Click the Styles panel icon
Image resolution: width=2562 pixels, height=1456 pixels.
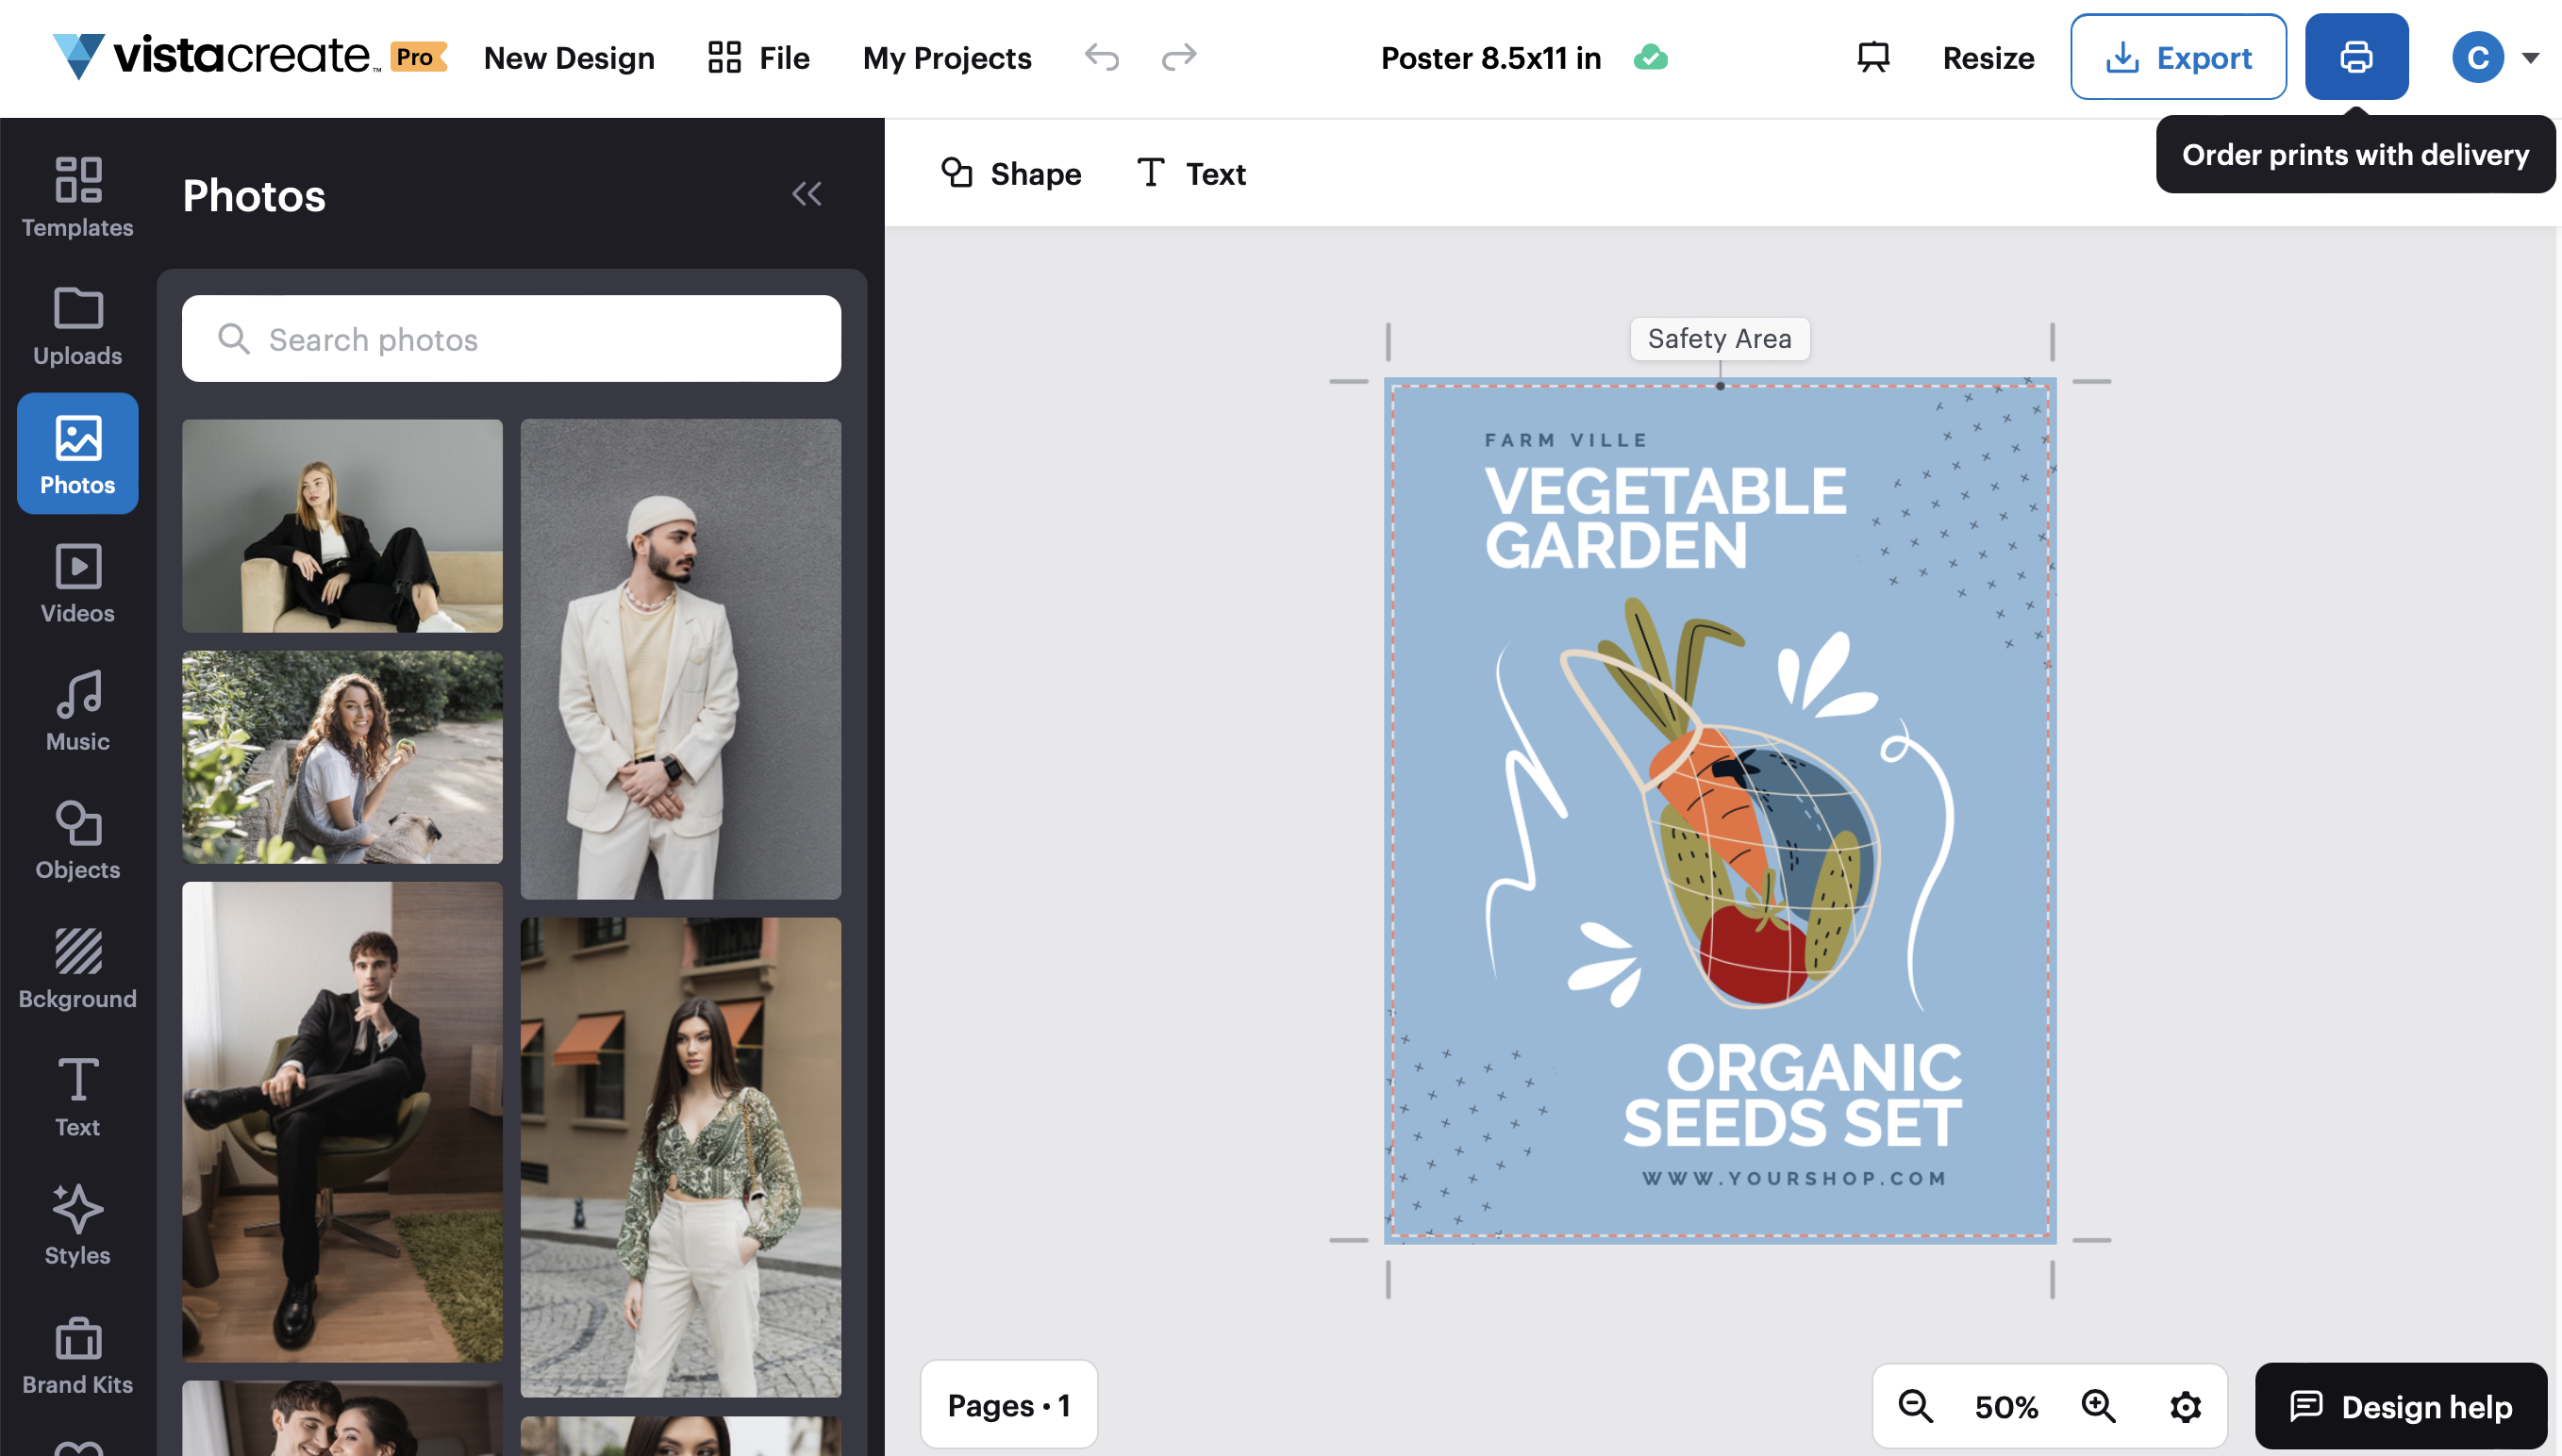77,1224
